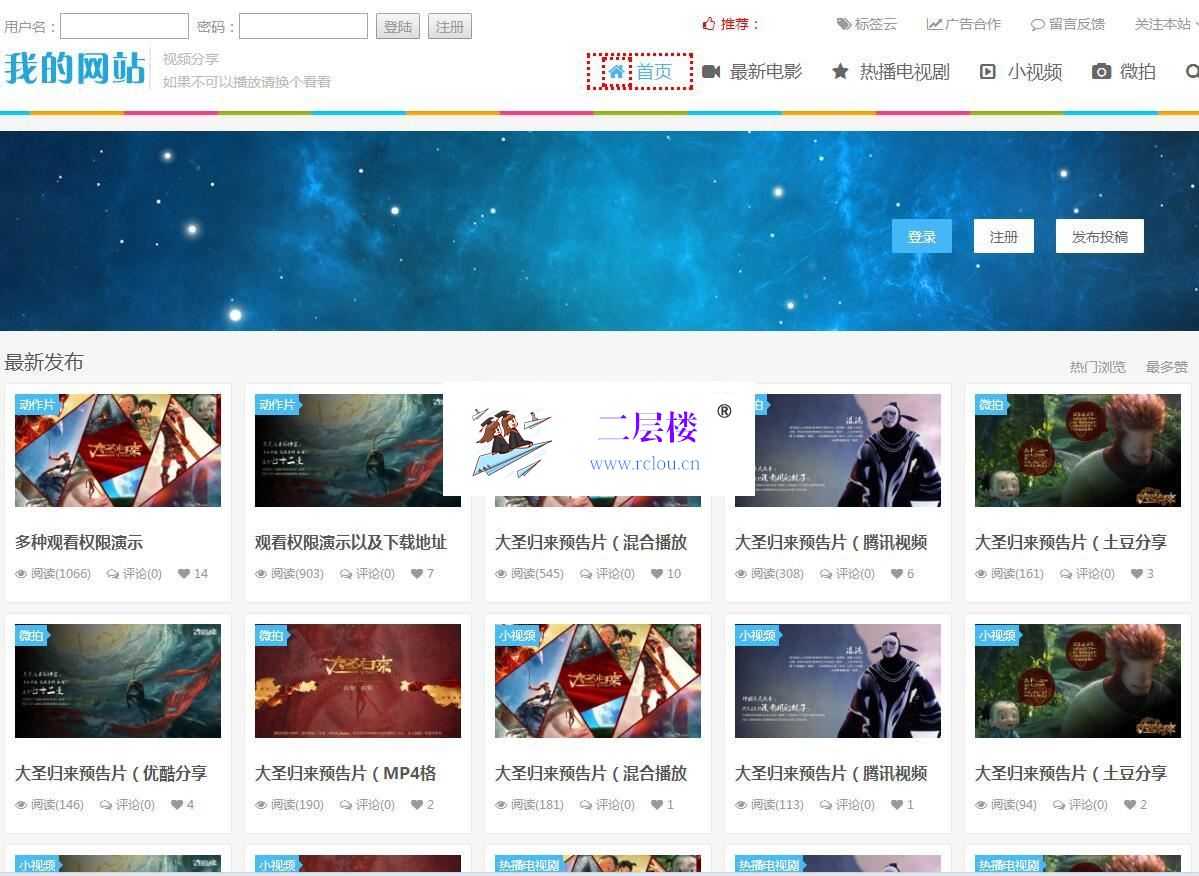Click the white 注册 button on banner

tap(1003, 236)
